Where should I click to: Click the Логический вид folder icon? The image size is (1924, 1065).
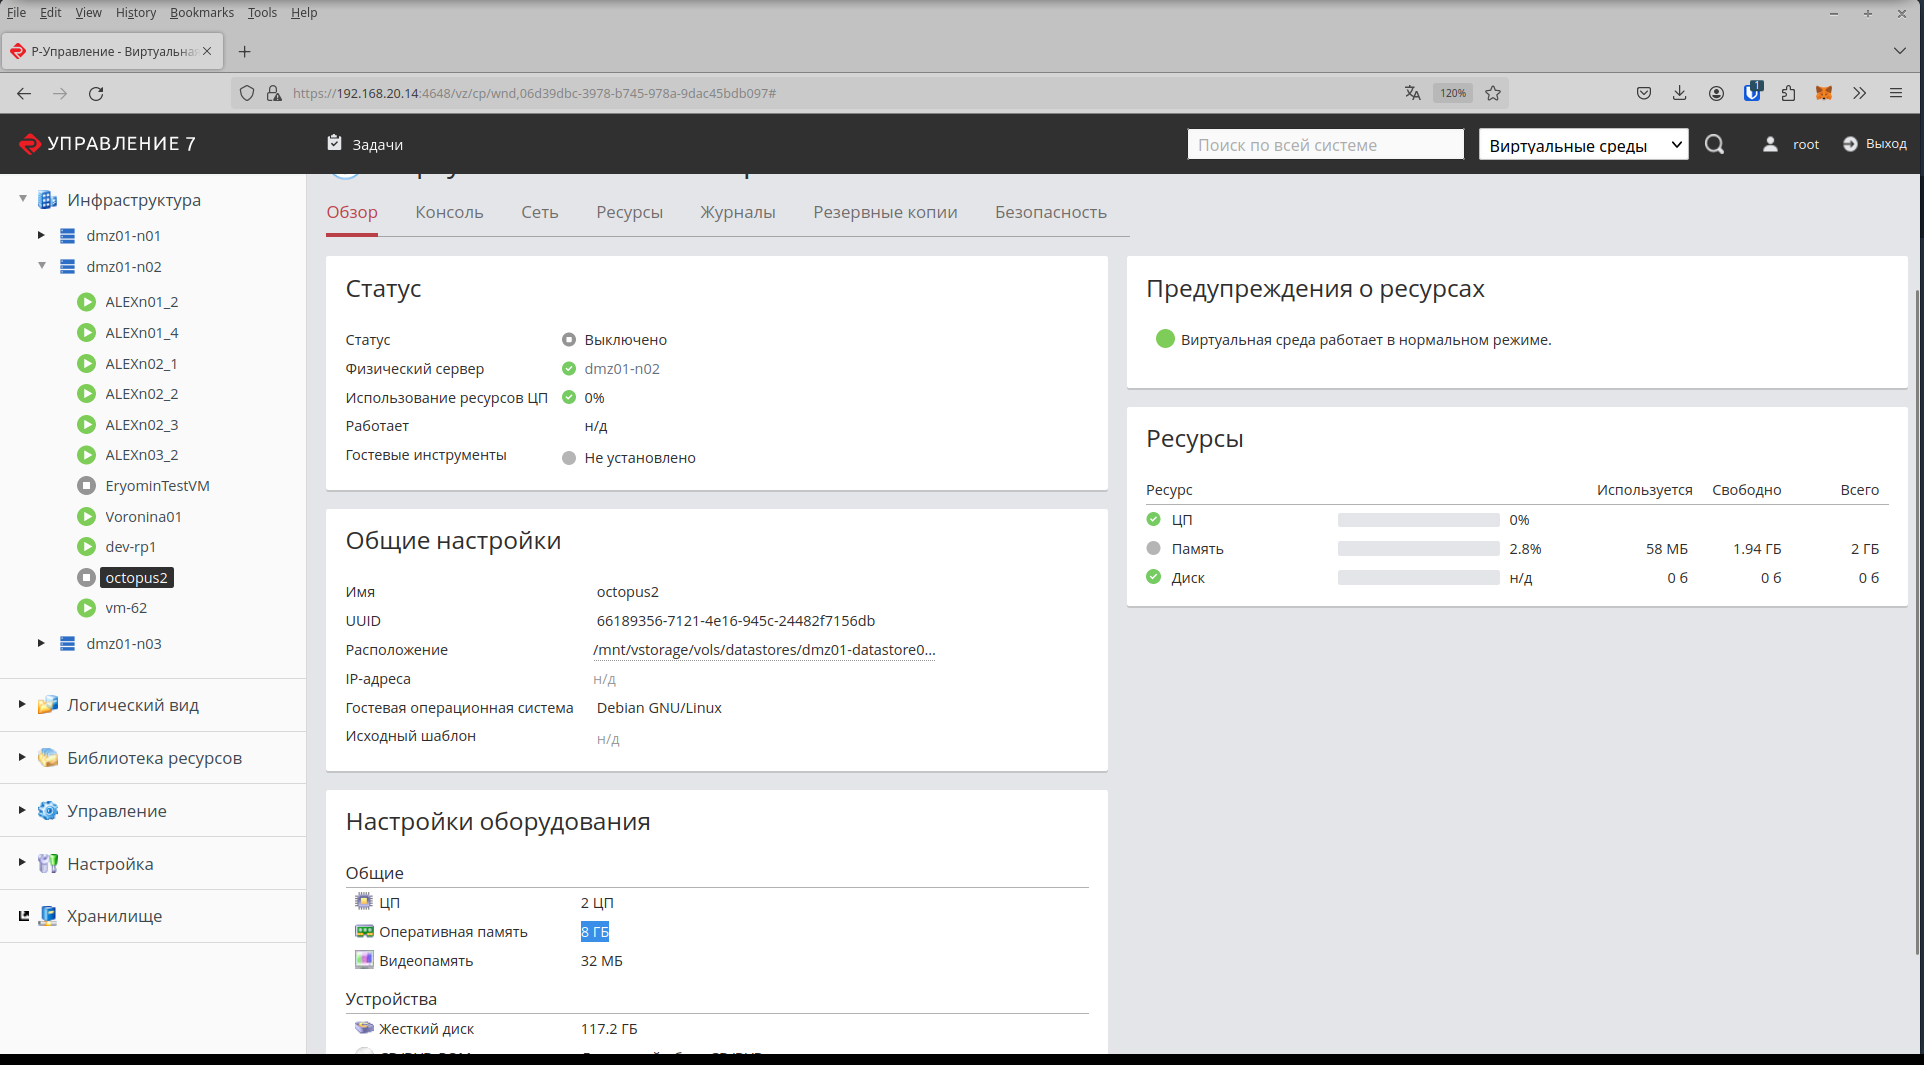[x=47, y=705]
